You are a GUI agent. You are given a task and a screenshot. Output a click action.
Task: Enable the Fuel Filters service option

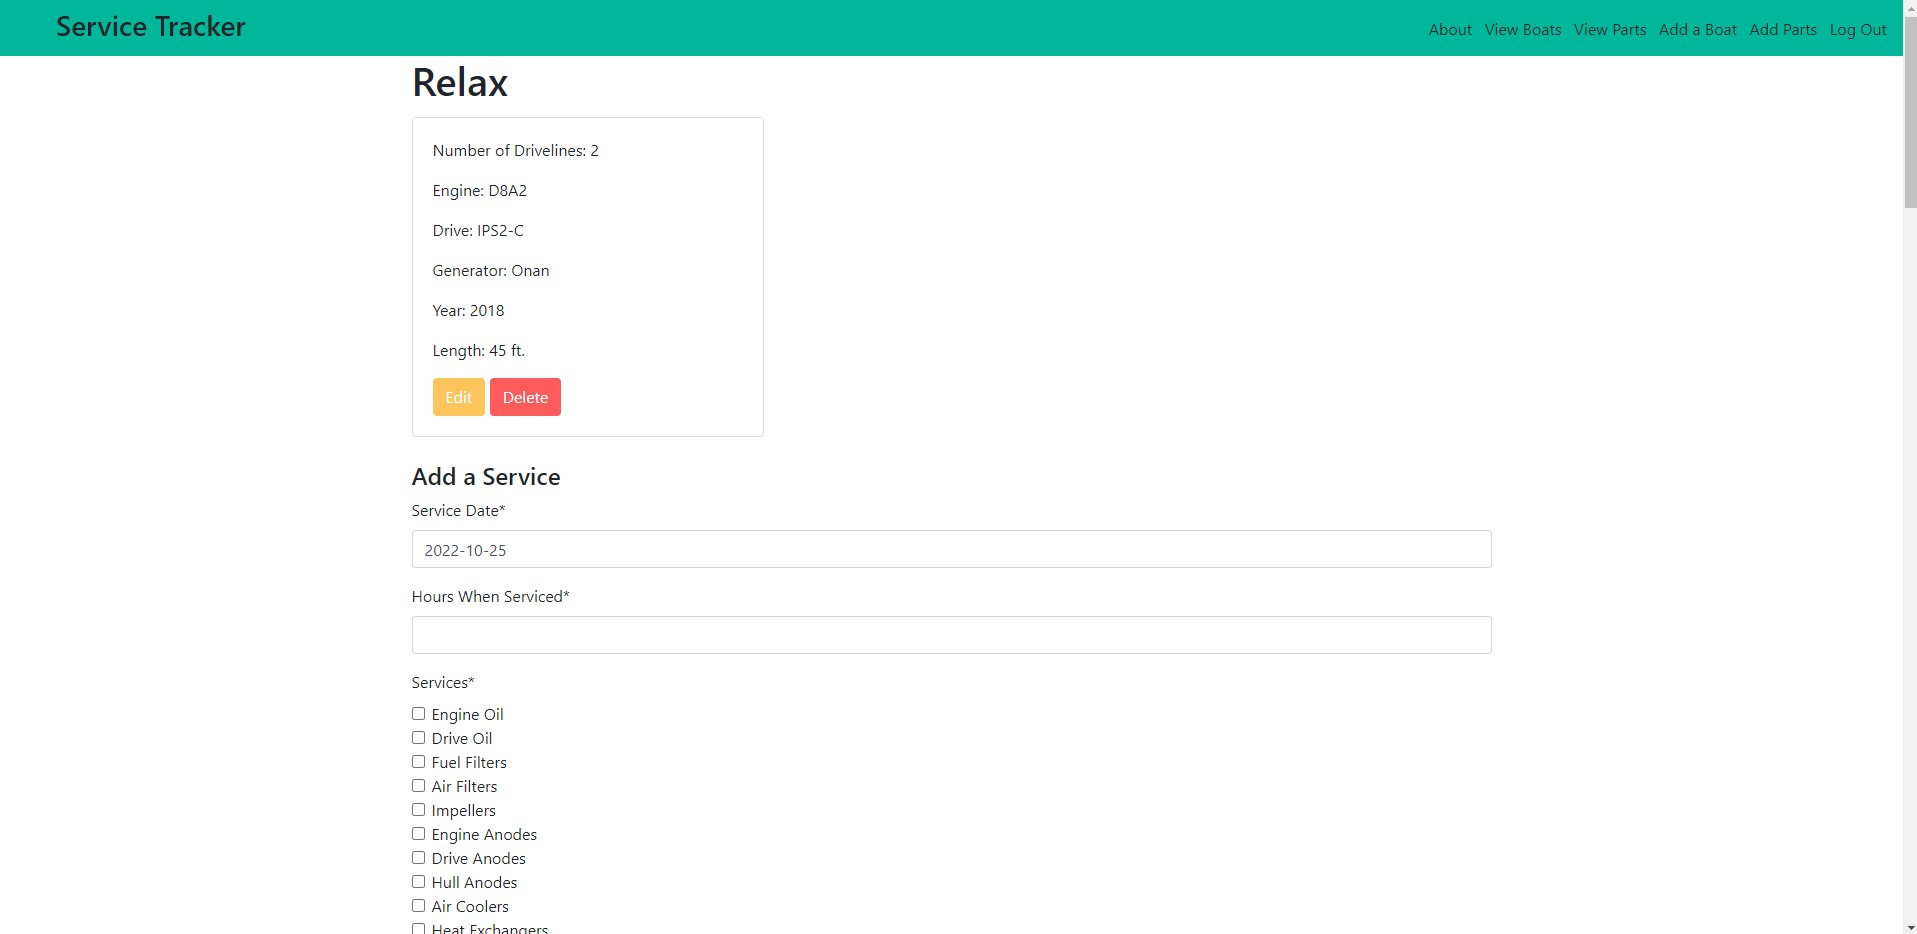417,761
